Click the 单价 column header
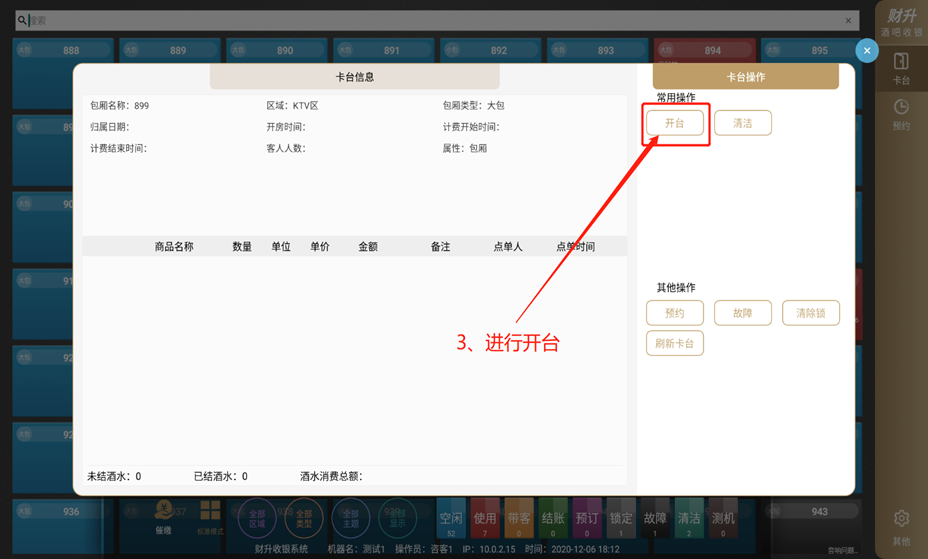Screen dimensions: 928x559 coord(320,247)
